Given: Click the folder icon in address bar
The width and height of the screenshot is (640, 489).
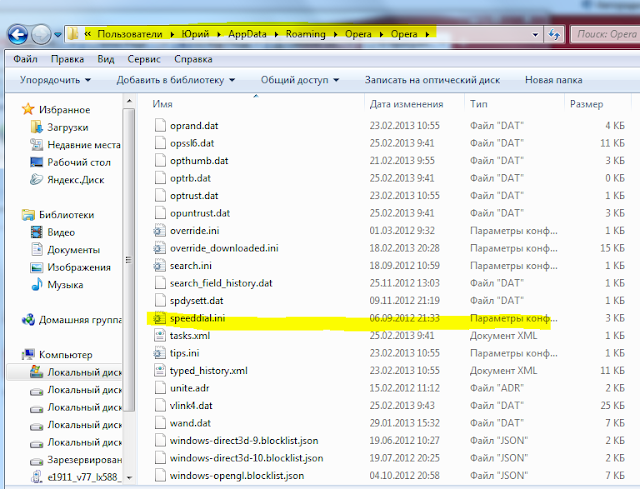Looking at the screenshot, I should click(73, 34).
